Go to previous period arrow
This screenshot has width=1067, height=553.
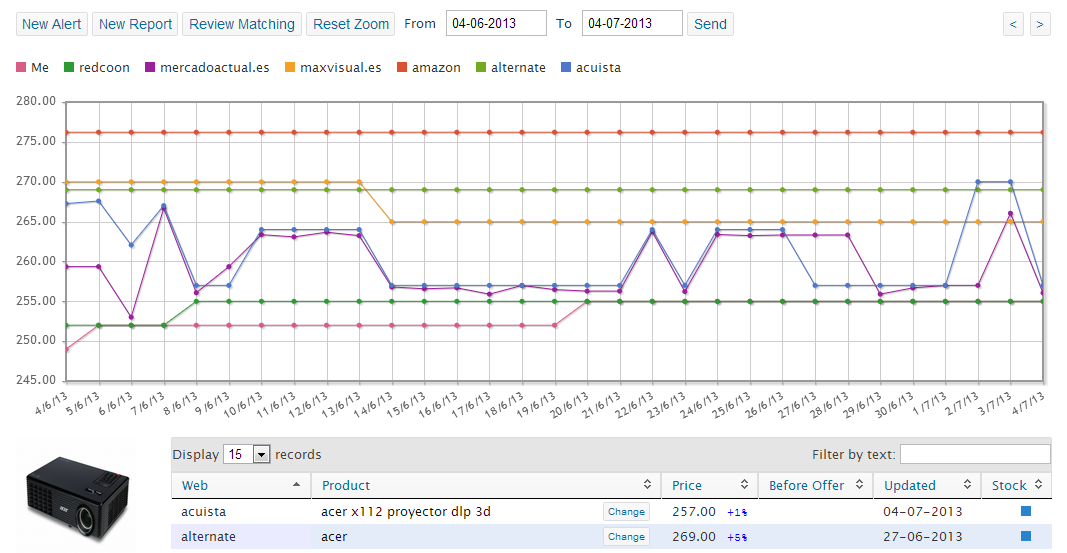point(1013,24)
